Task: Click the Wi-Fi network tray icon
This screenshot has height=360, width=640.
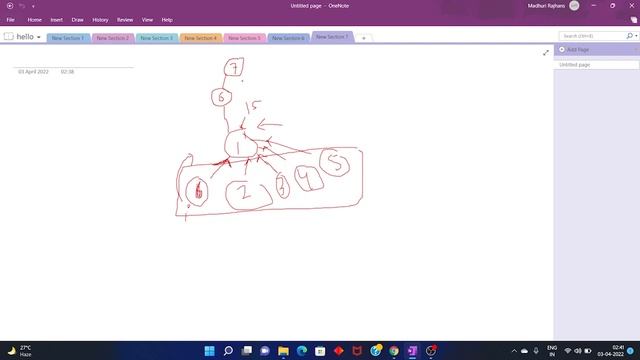Action: click(568, 351)
